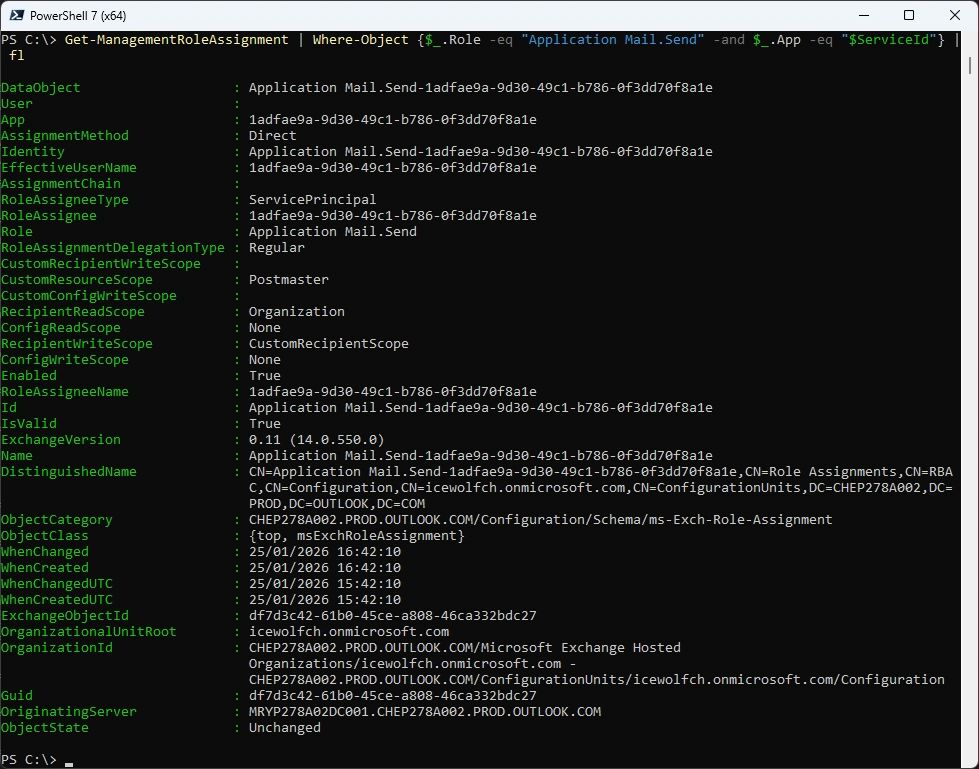
Task: Maximize the PowerShell 7 window
Action: (908, 15)
